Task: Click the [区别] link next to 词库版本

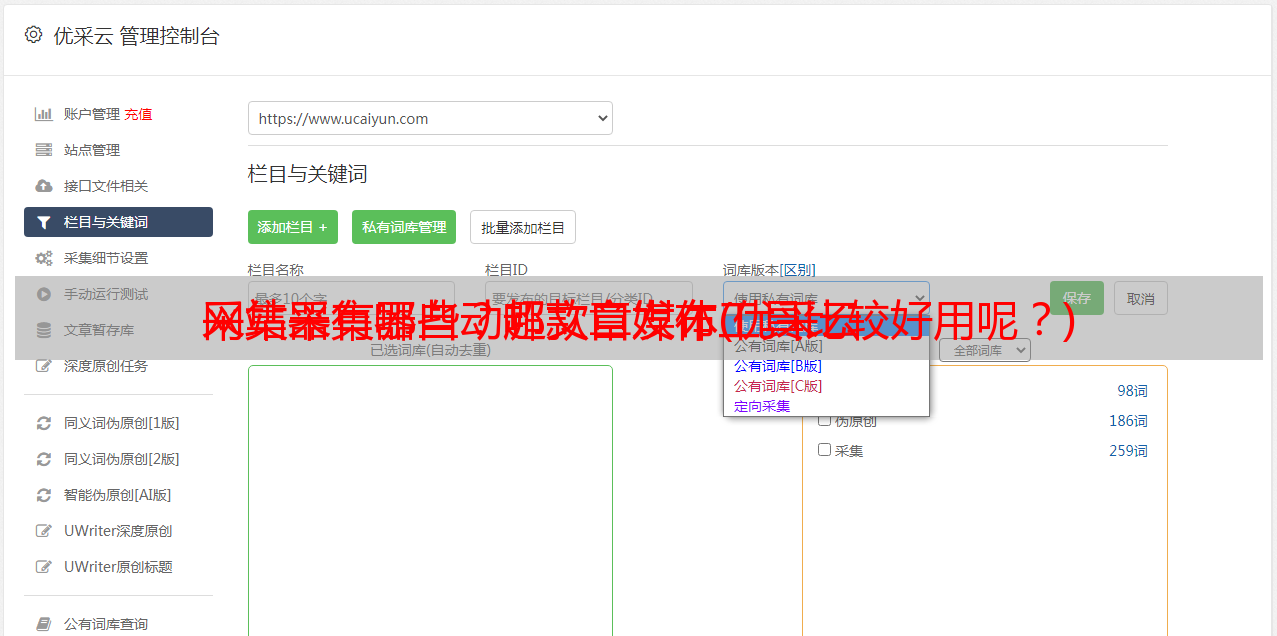Action: coord(798,270)
